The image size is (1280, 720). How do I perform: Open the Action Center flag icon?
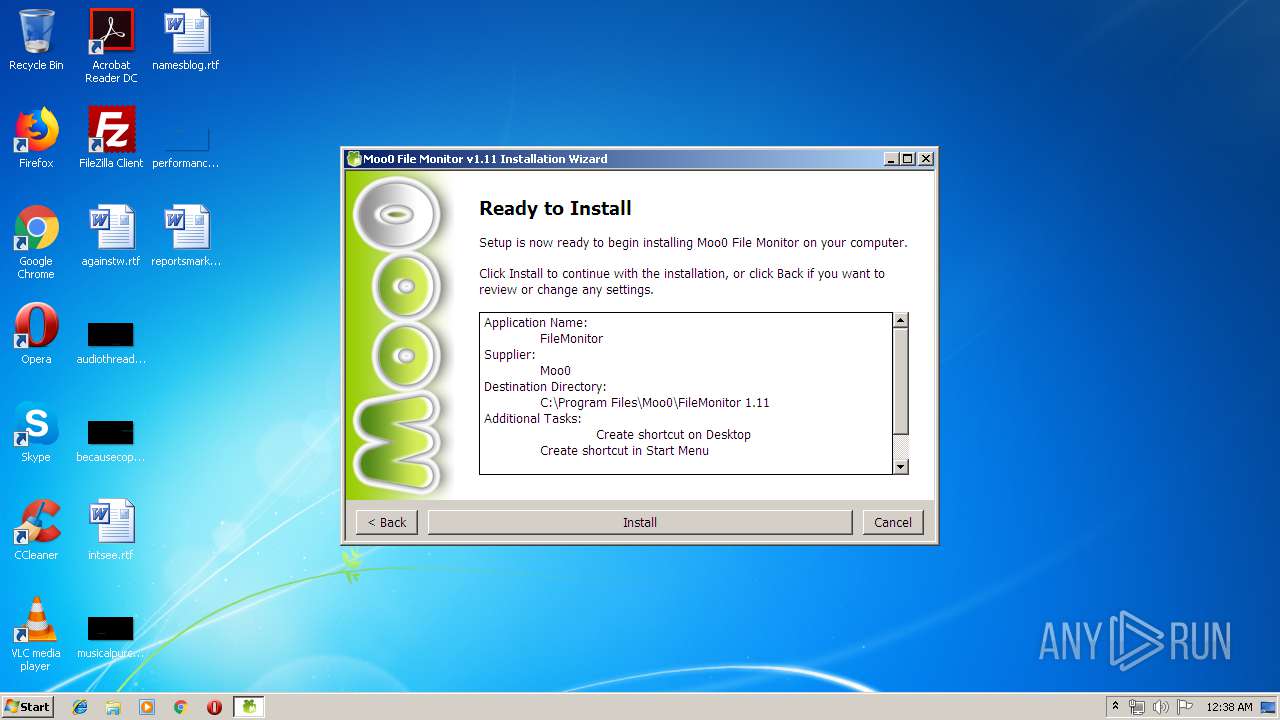pyautogui.click(x=1184, y=707)
